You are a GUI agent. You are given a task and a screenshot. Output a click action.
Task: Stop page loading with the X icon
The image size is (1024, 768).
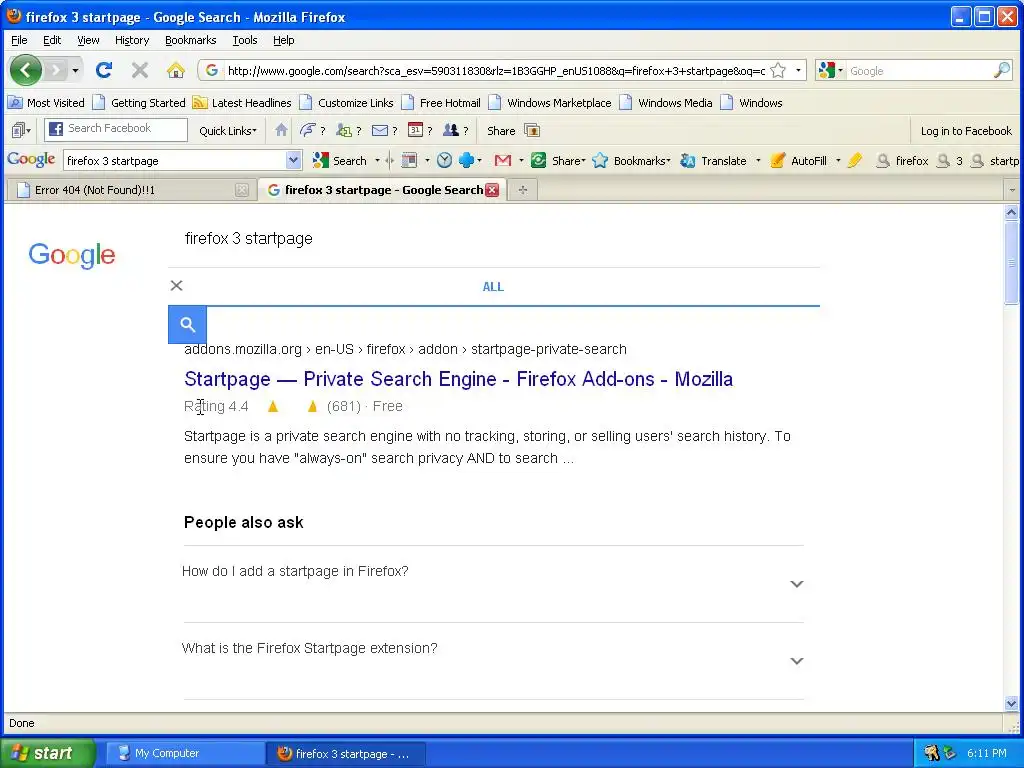point(139,70)
